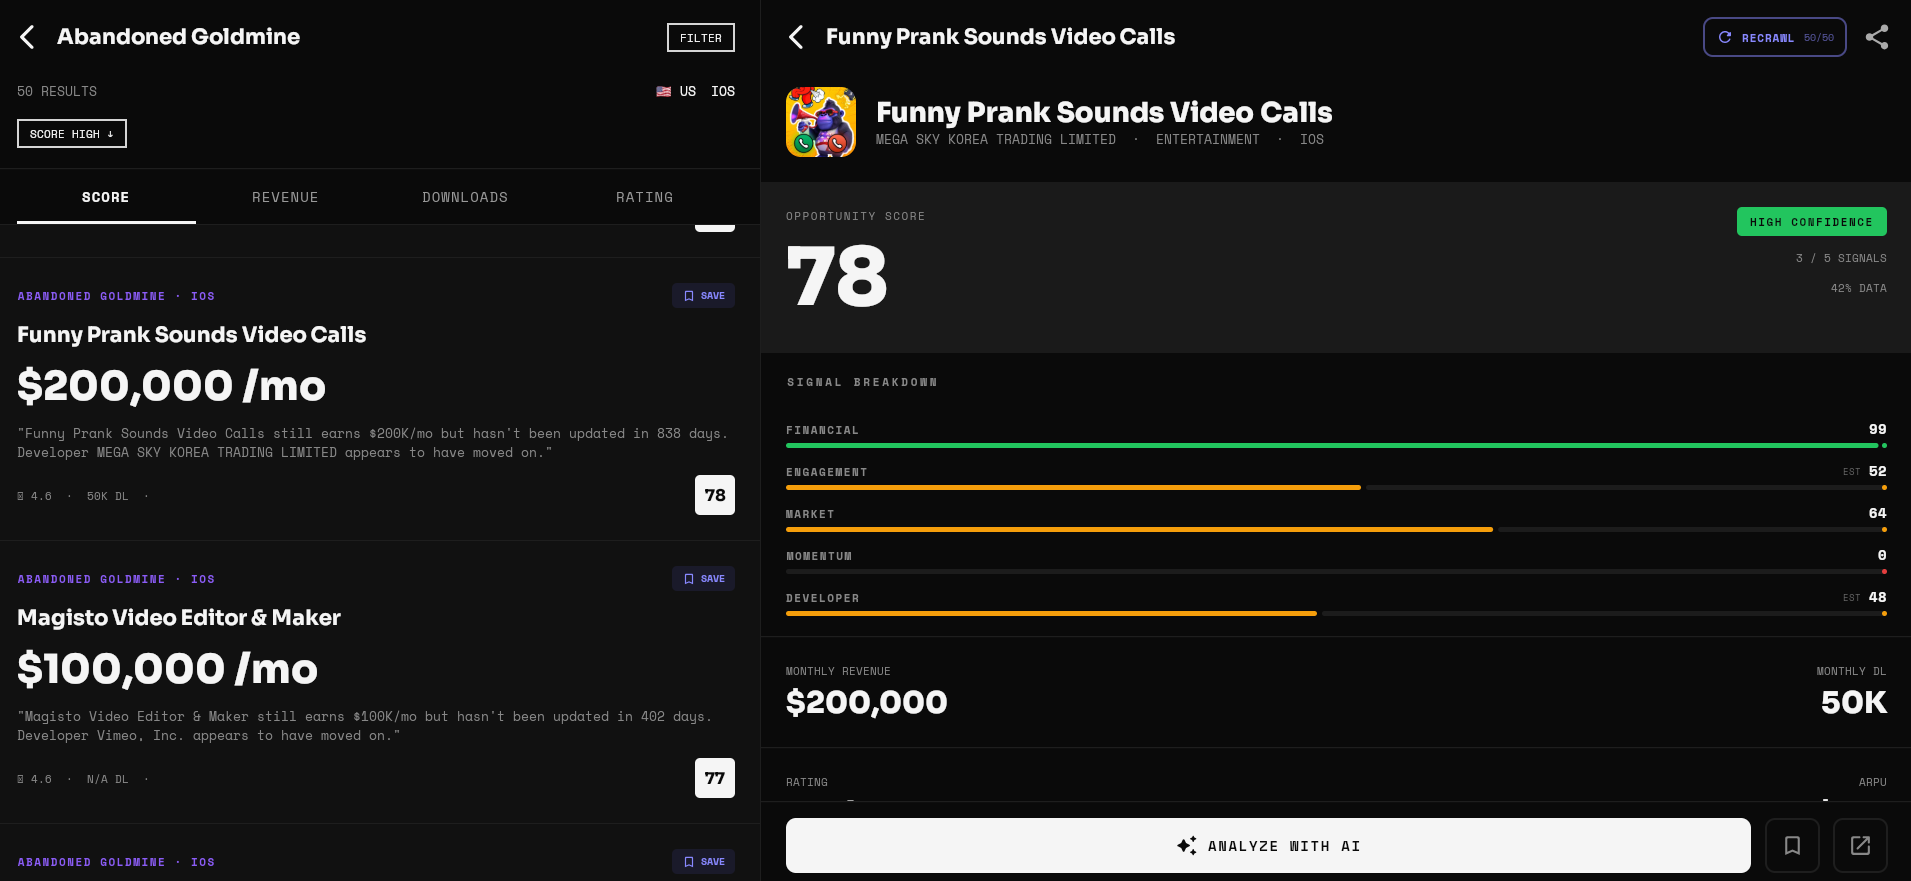Screen dimensions: 1911x881
Task: Open the share icon in detail header
Action: pos(1877,37)
